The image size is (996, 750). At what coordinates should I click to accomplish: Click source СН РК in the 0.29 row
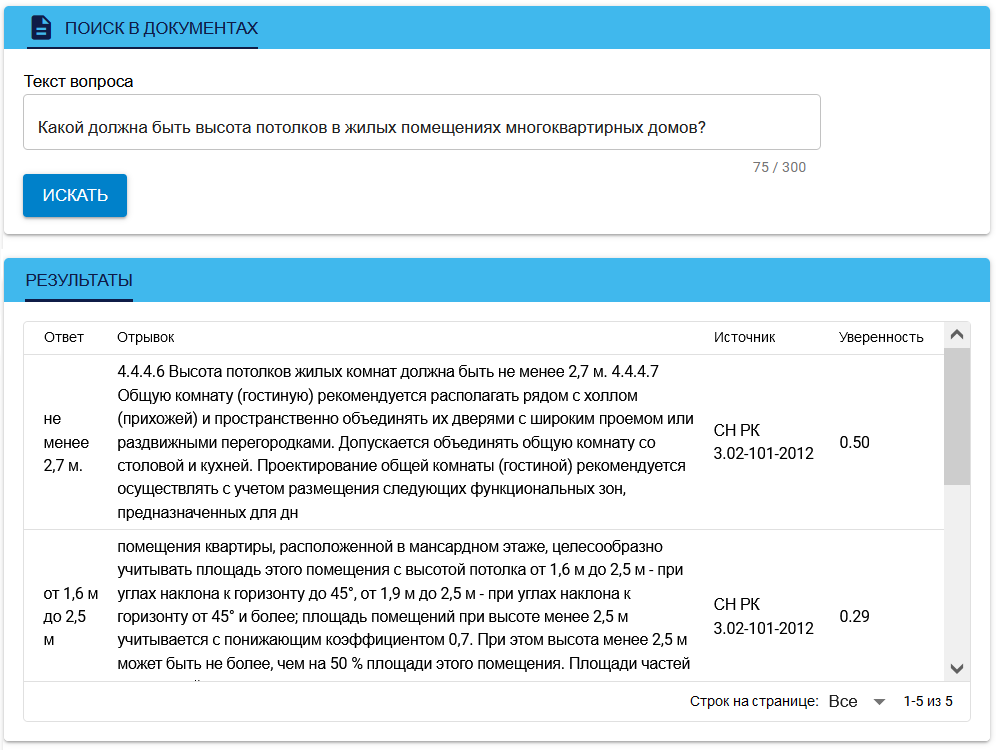click(x=764, y=616)
